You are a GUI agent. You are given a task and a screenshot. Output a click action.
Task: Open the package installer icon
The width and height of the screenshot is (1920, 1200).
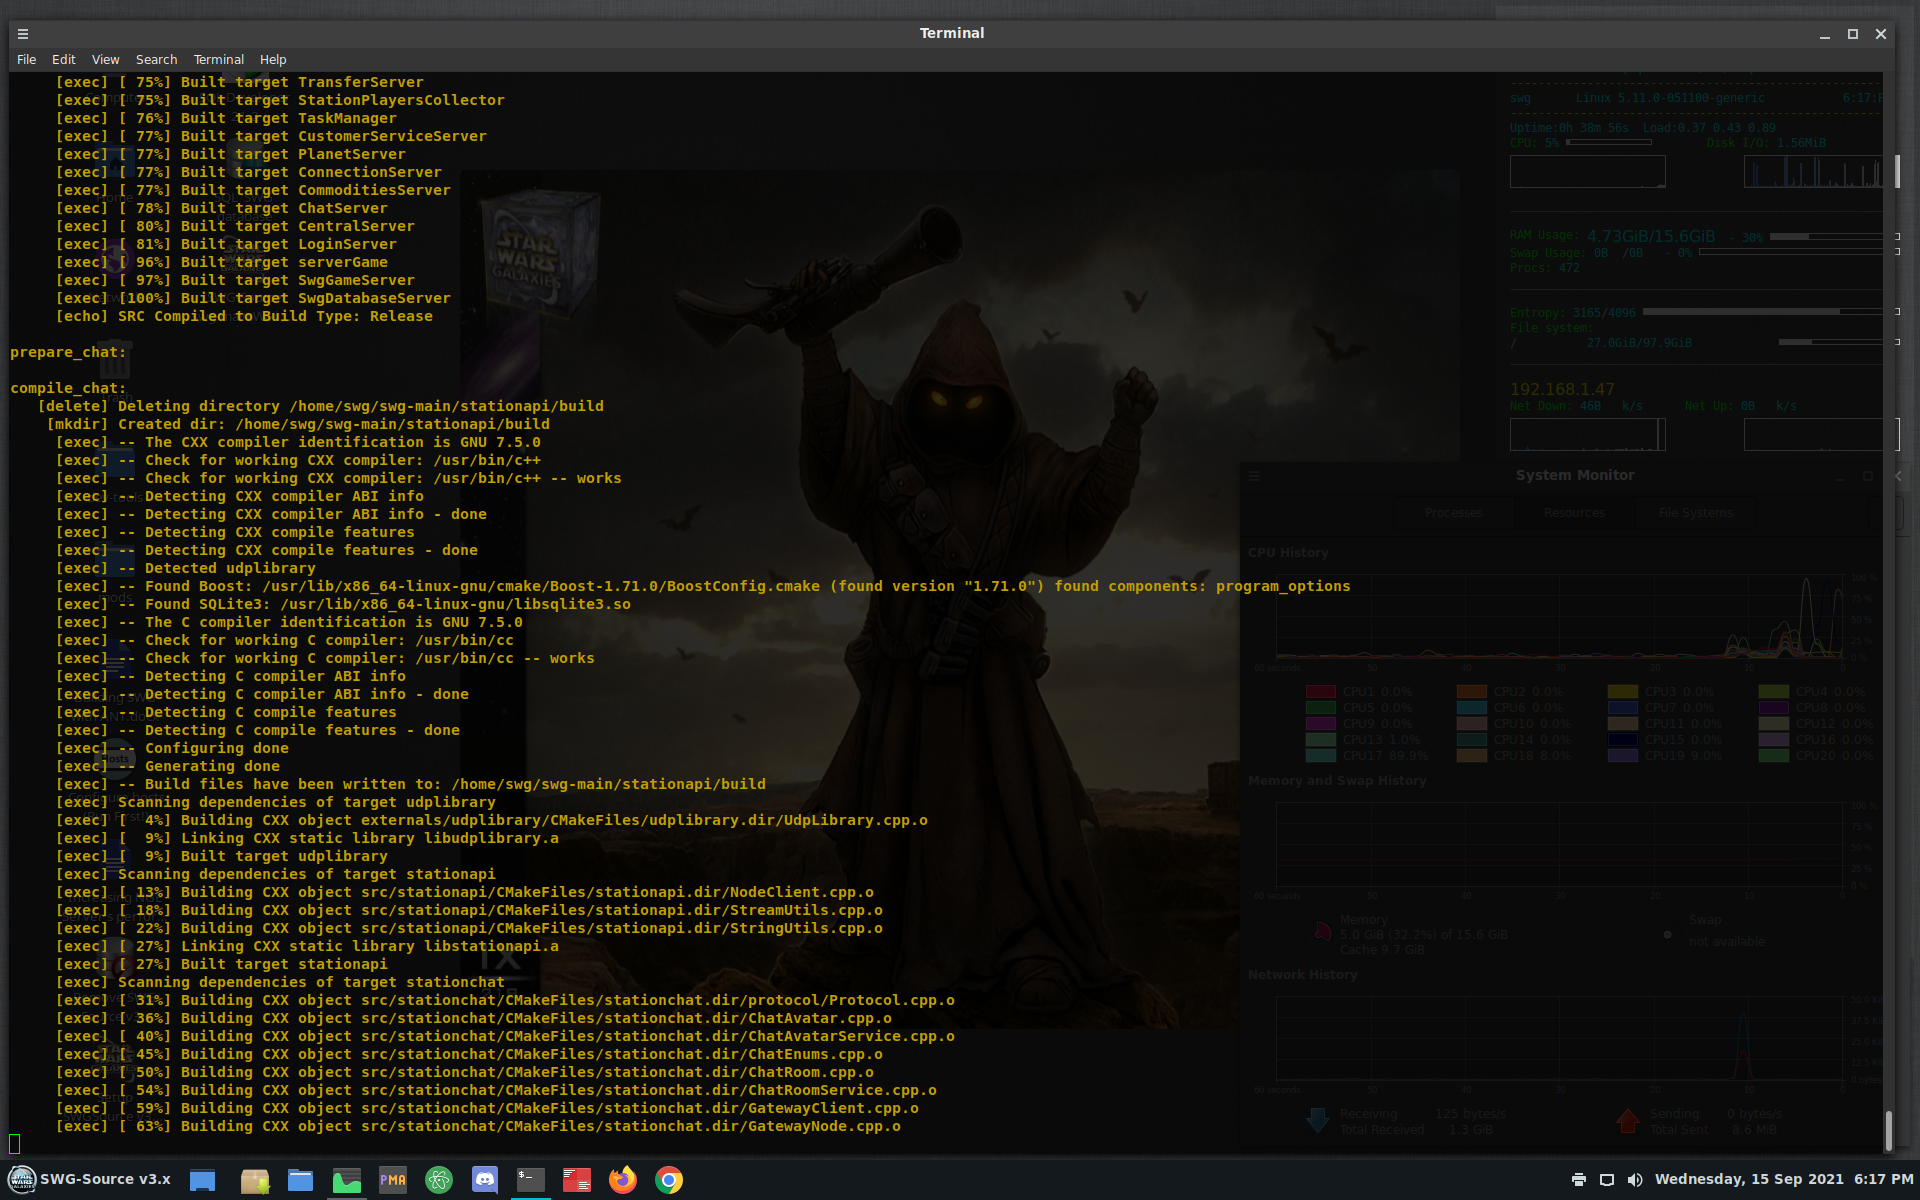tap(255, 1180)
